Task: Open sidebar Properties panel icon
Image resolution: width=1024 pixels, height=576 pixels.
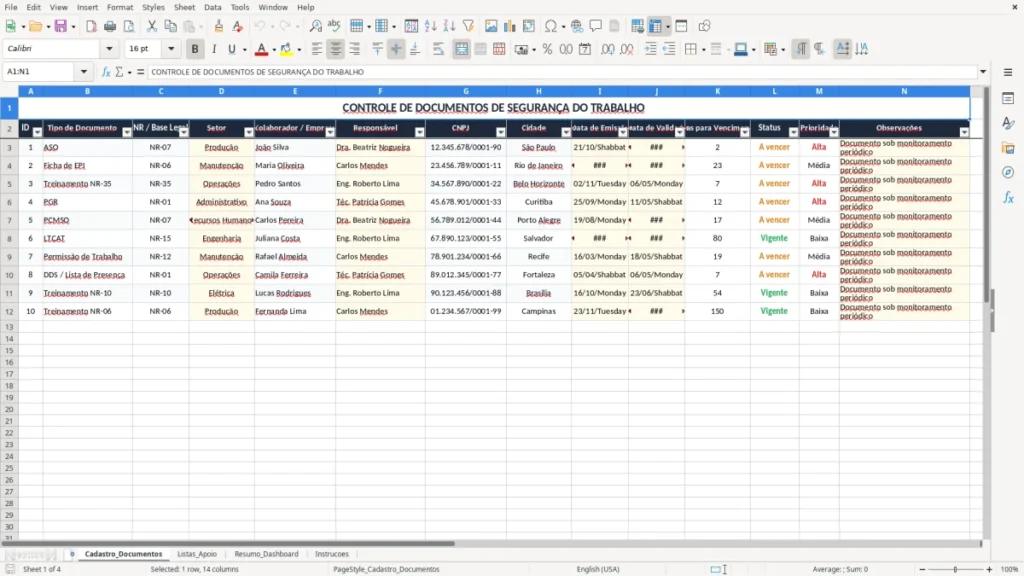Action: point(1008,99)
